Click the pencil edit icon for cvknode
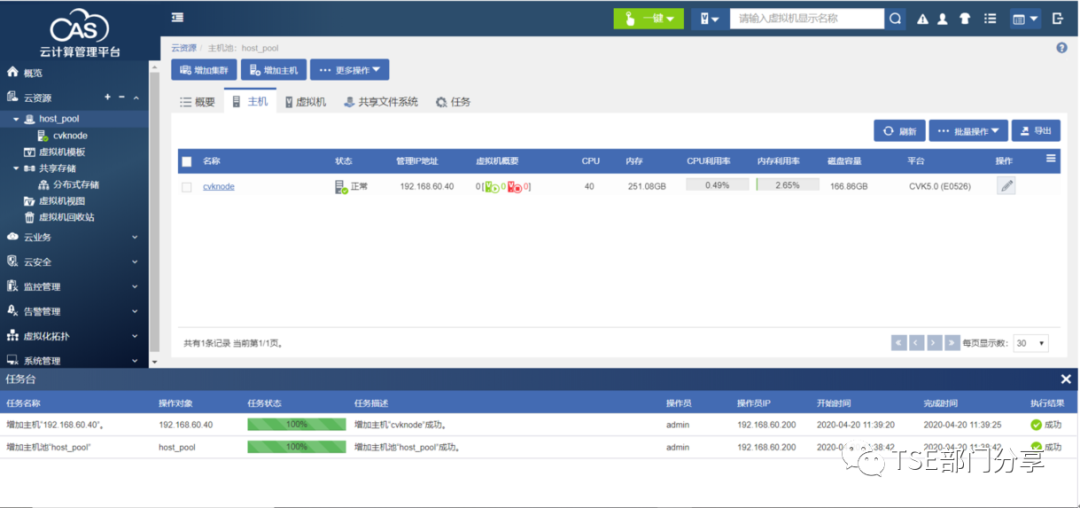 [1006, 186]
